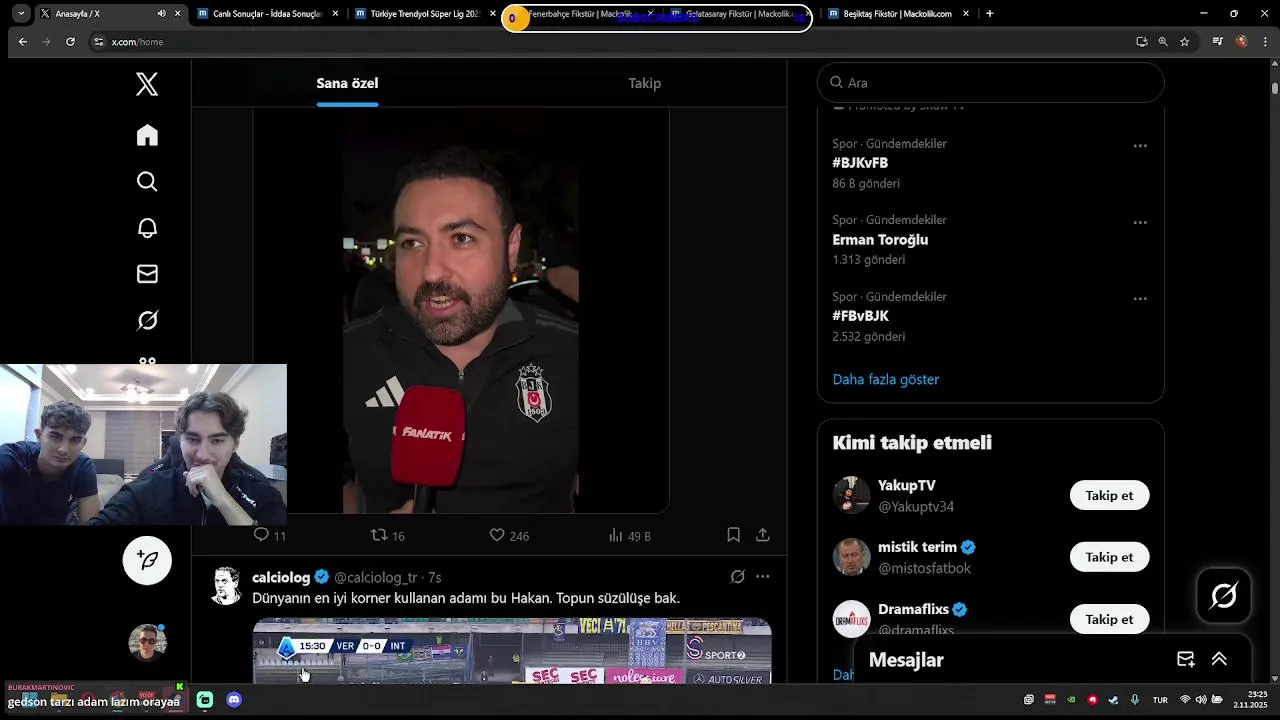This screenshot has width=1280, height=720.
Task: View analytics of post showing 49 B
Action: pos(629,535)
